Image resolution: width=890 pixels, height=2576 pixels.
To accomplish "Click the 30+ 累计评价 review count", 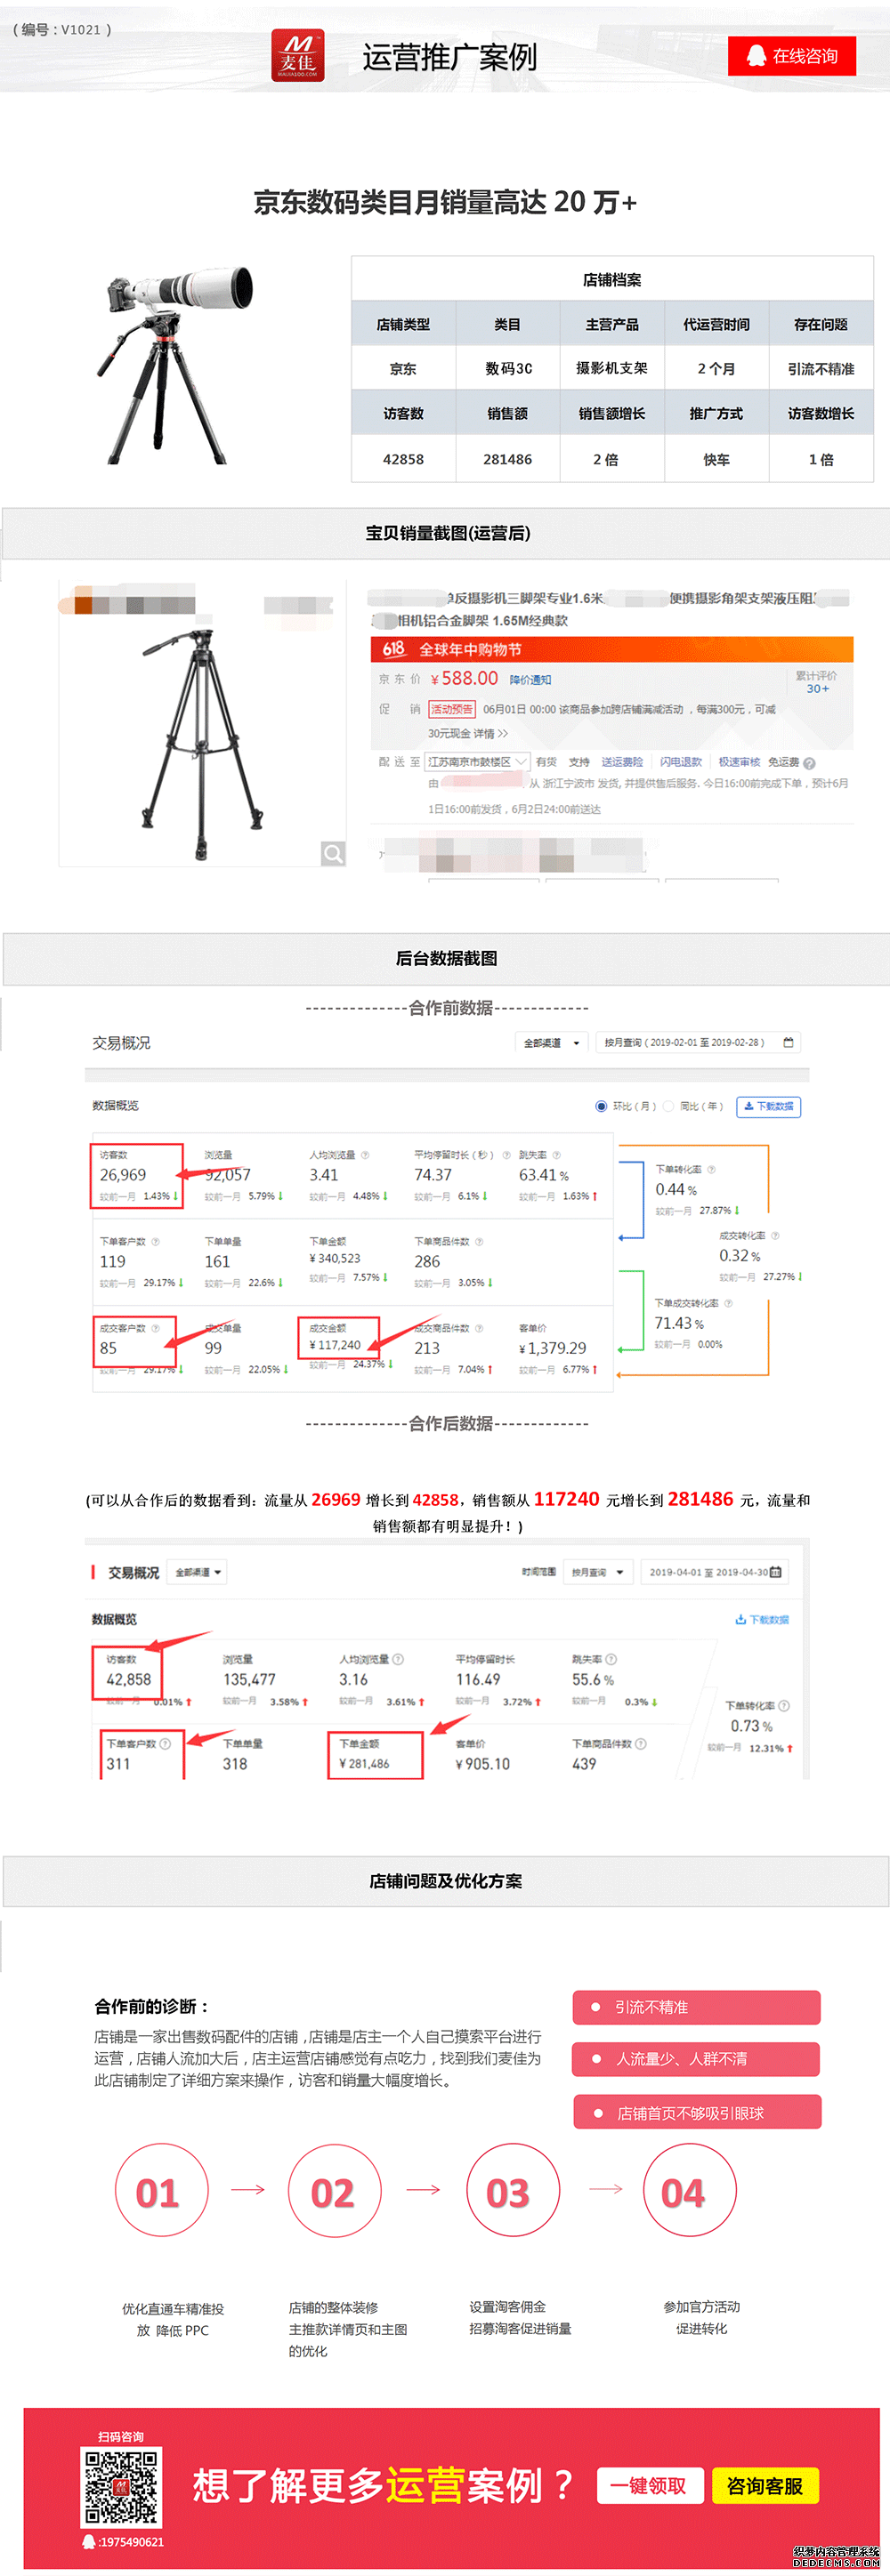I will (x=817, y=688).
